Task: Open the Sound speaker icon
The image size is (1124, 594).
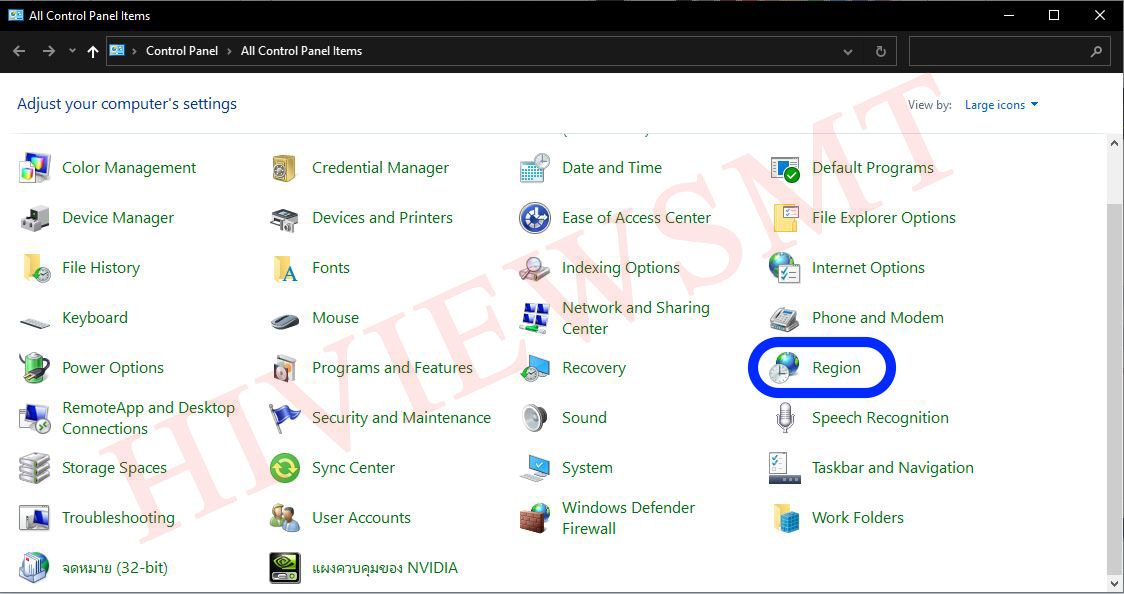Action: click(x=535, y=418)
